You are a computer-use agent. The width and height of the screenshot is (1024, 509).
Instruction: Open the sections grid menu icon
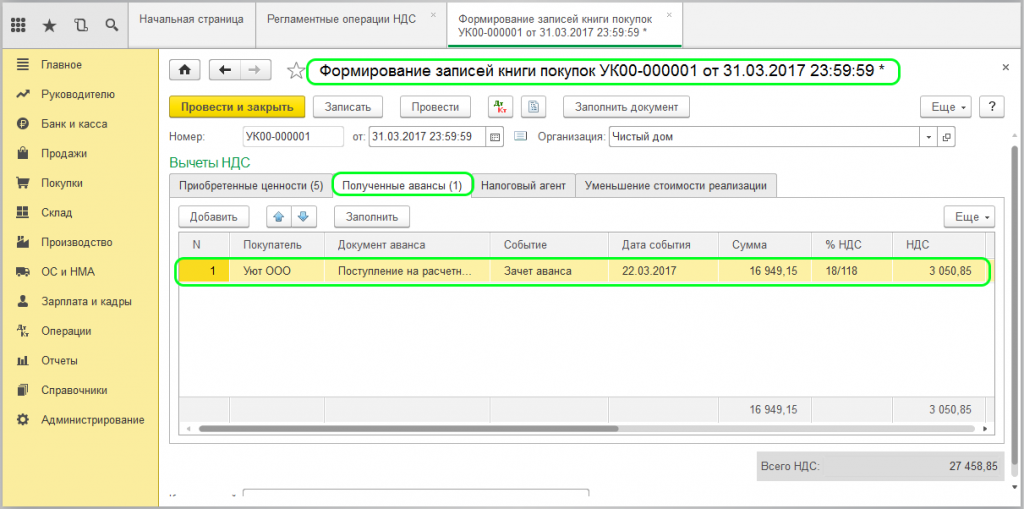[x=18, y=23]
